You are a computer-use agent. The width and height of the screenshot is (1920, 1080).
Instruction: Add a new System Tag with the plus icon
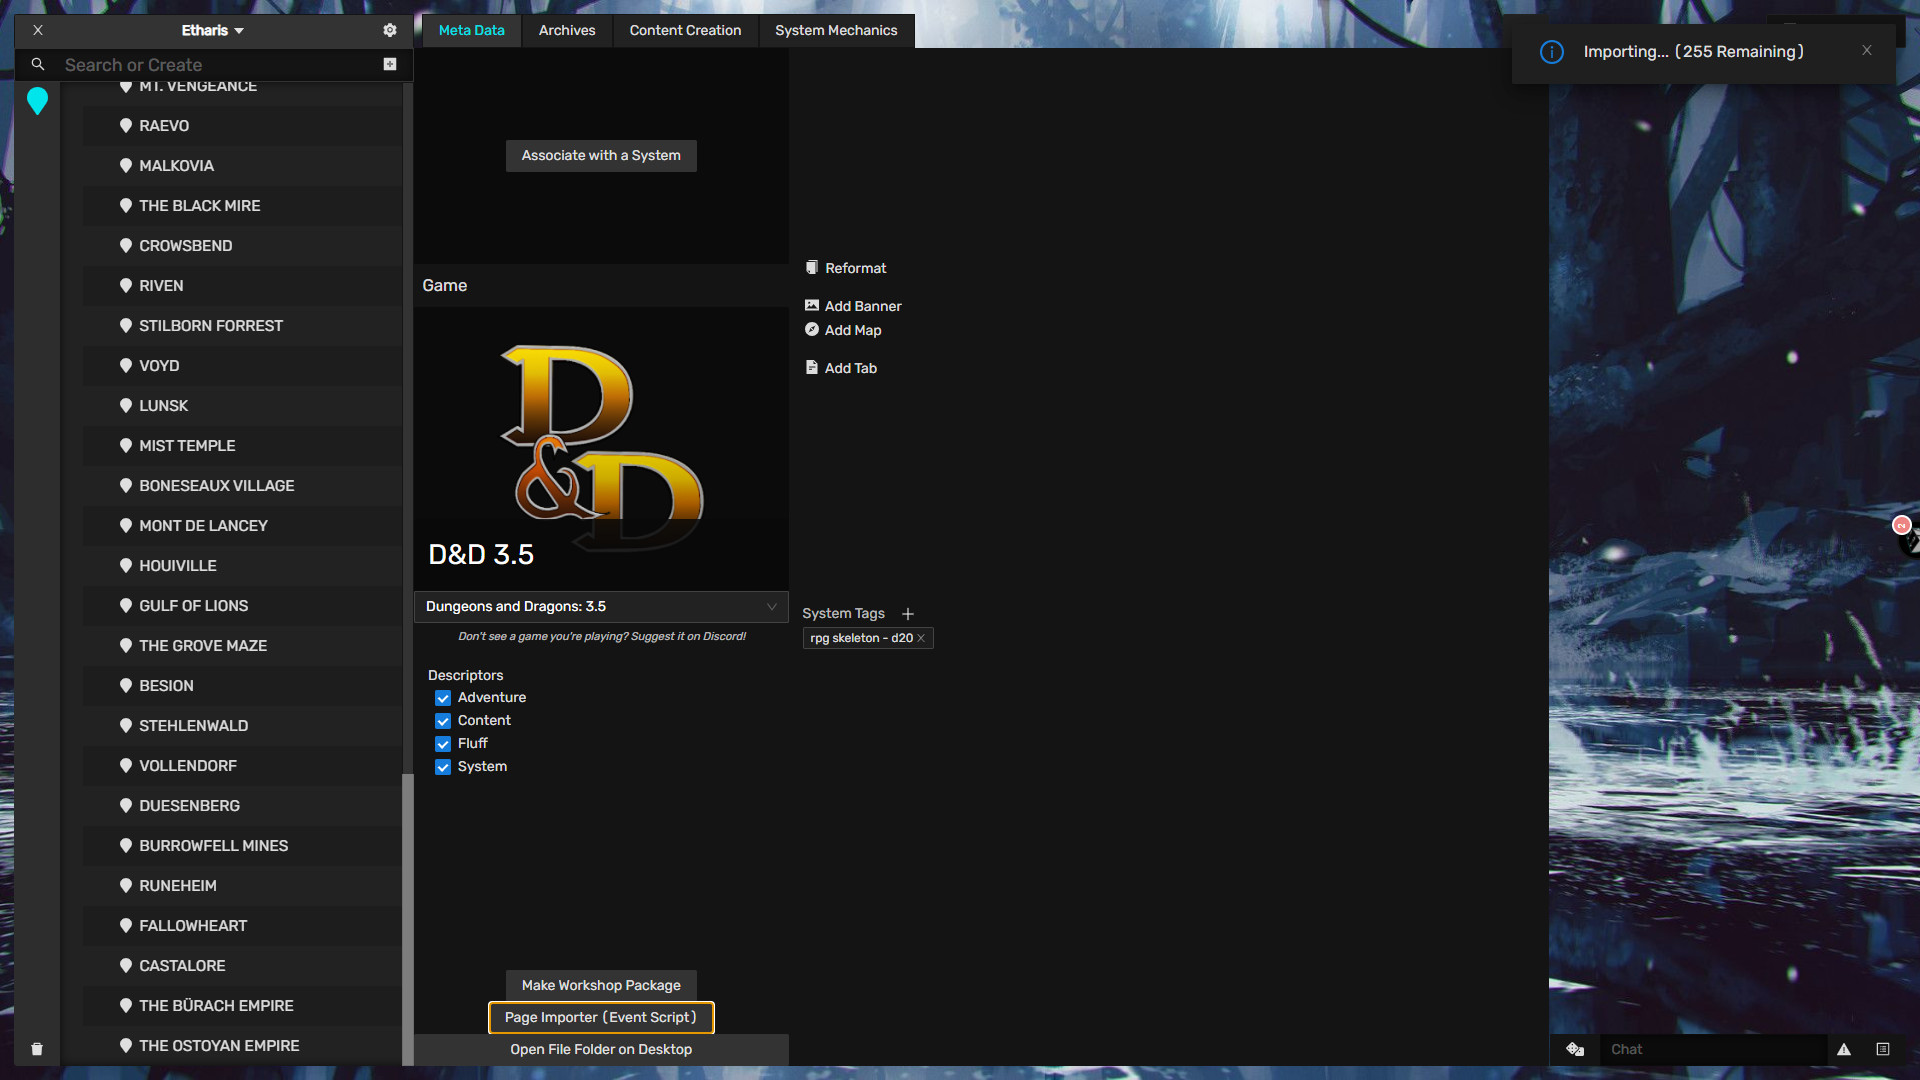(908, 613)
